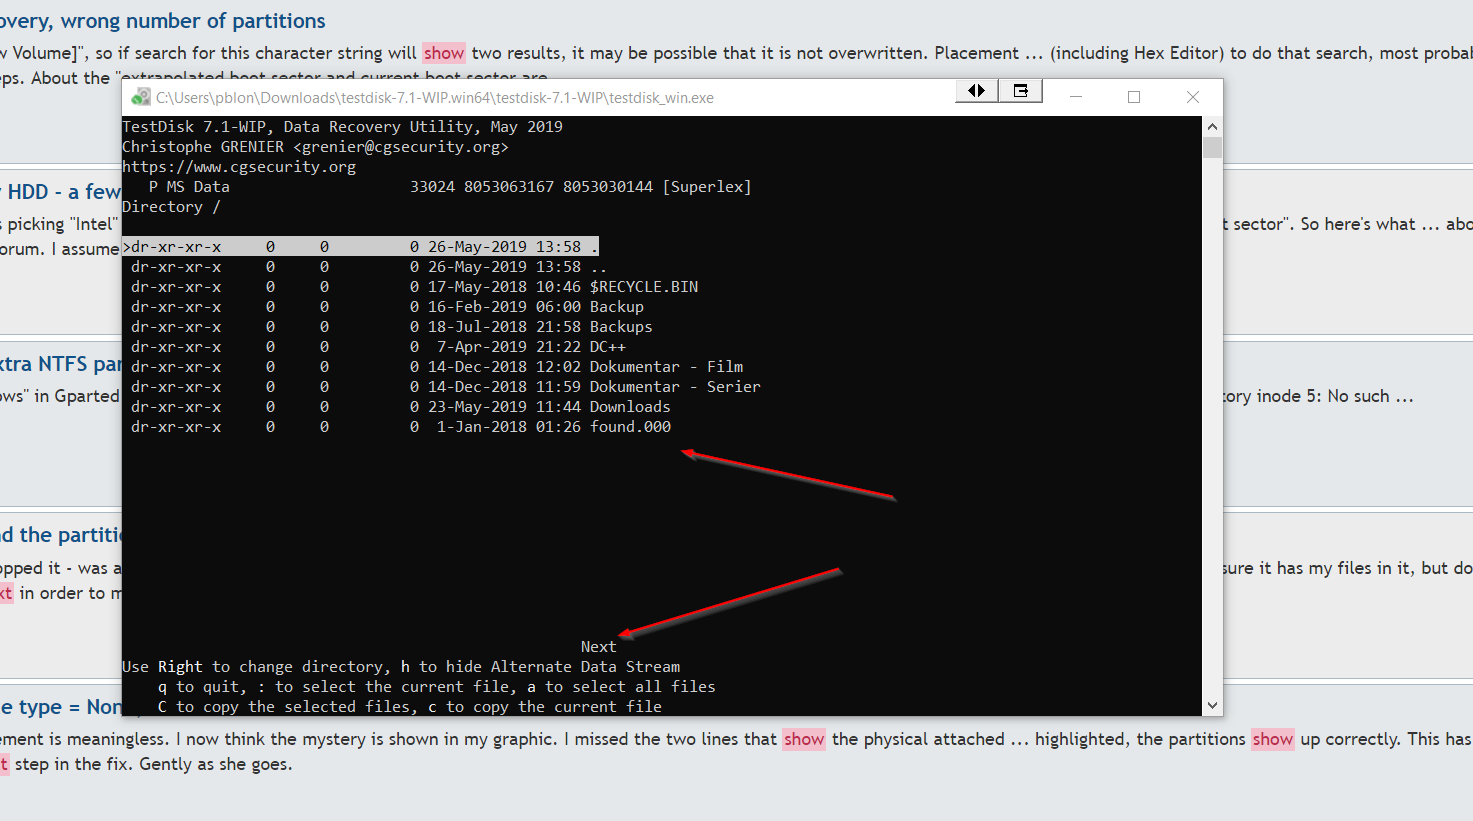Select the DC++ directory entry
This screenshot has height=821, width=1473.
[x=378, y=347]
